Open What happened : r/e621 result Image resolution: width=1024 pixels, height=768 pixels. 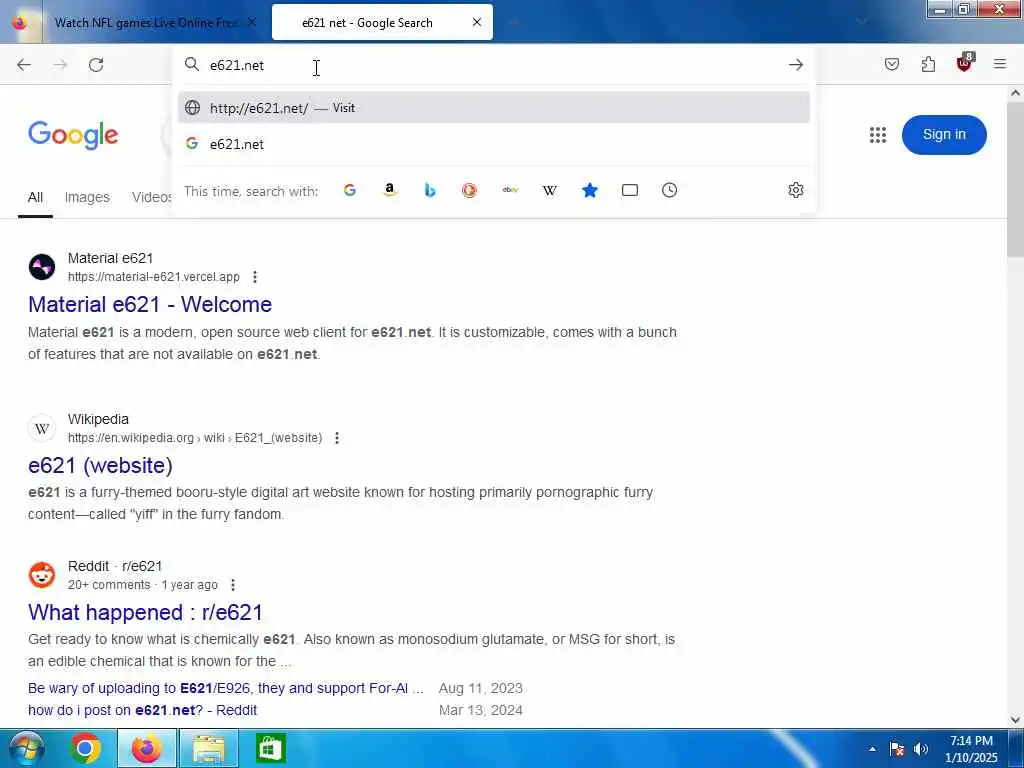[x=146, y=612]
